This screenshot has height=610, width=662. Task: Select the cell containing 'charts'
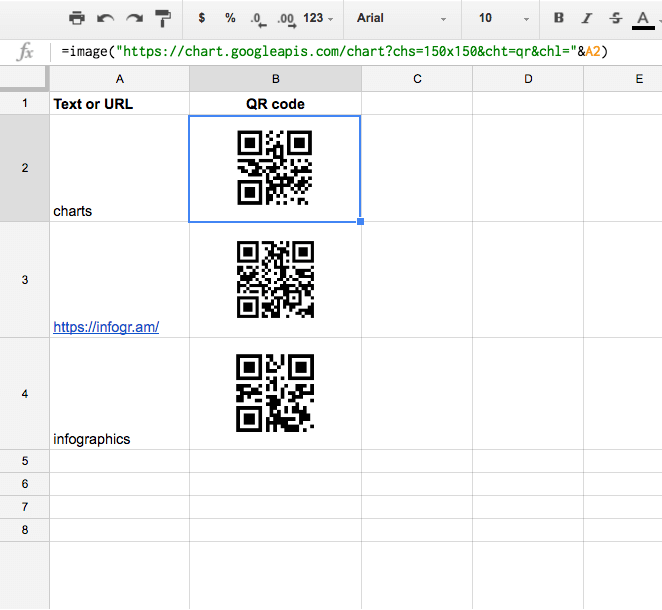[119, 168]
